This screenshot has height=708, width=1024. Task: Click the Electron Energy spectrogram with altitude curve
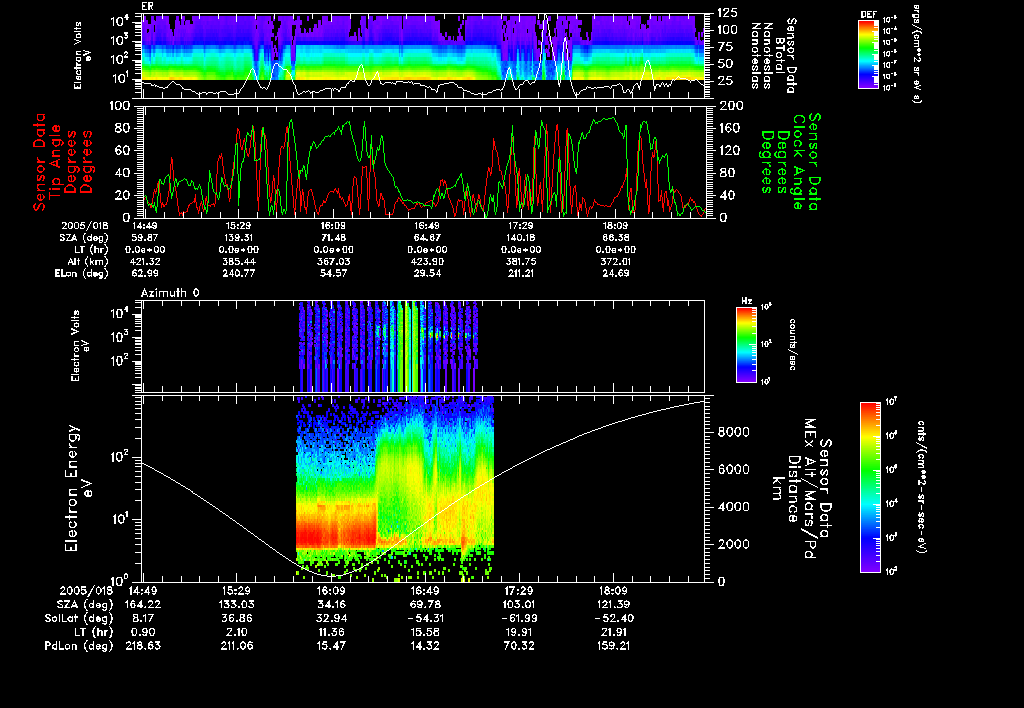423,489
